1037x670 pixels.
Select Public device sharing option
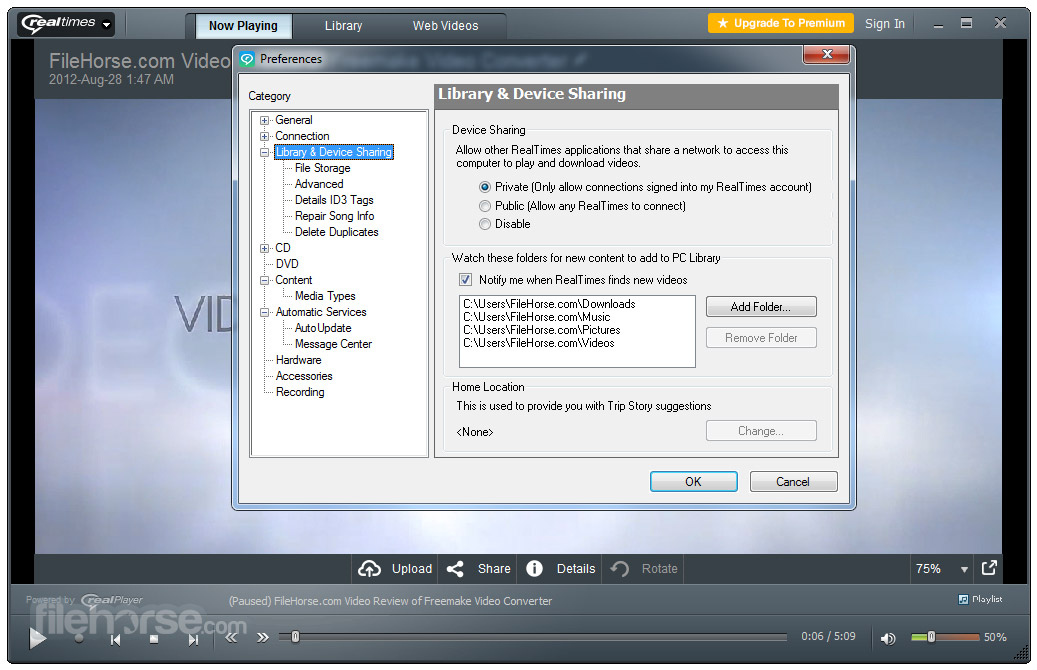pyautogui.click(x=485, y=206)
